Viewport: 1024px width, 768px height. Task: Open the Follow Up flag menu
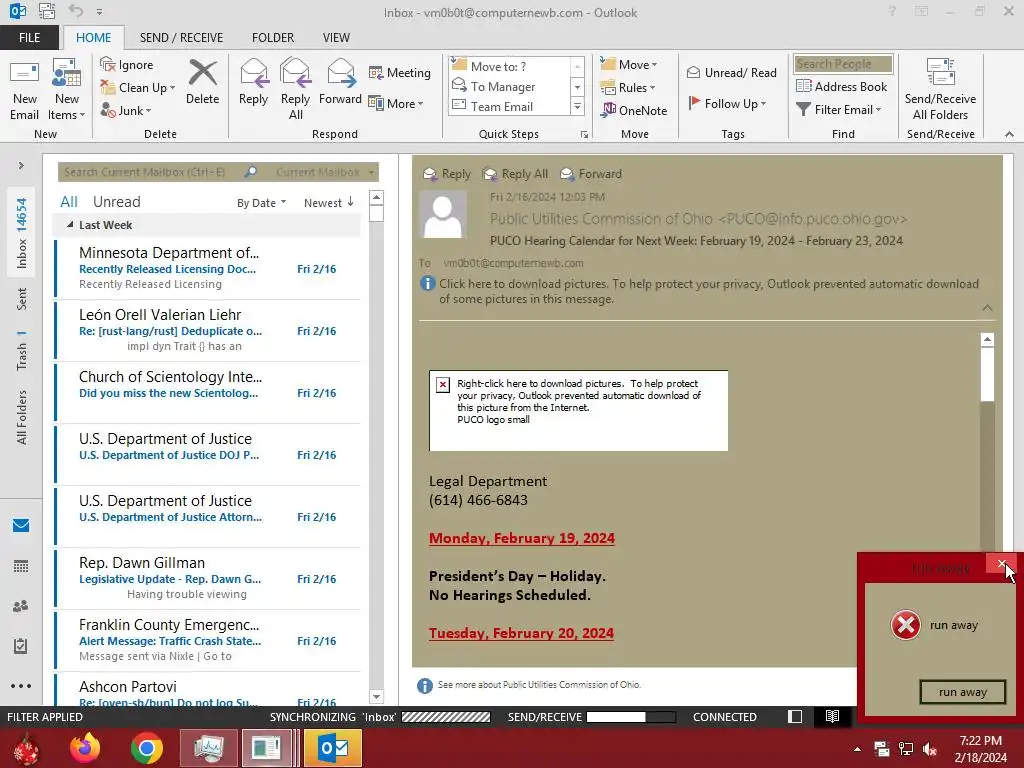pyautogui.click(x=727, y=103)
